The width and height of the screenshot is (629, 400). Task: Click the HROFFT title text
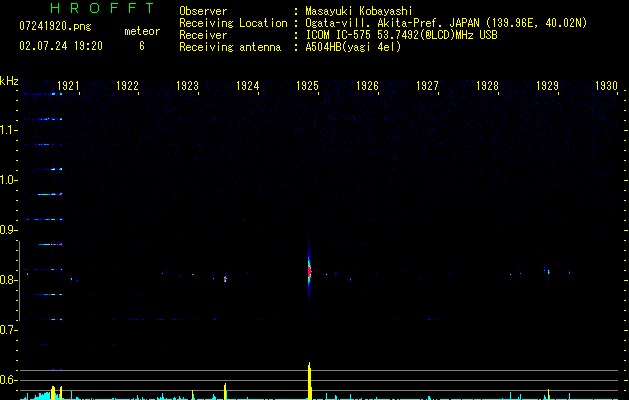click(103, 8)
